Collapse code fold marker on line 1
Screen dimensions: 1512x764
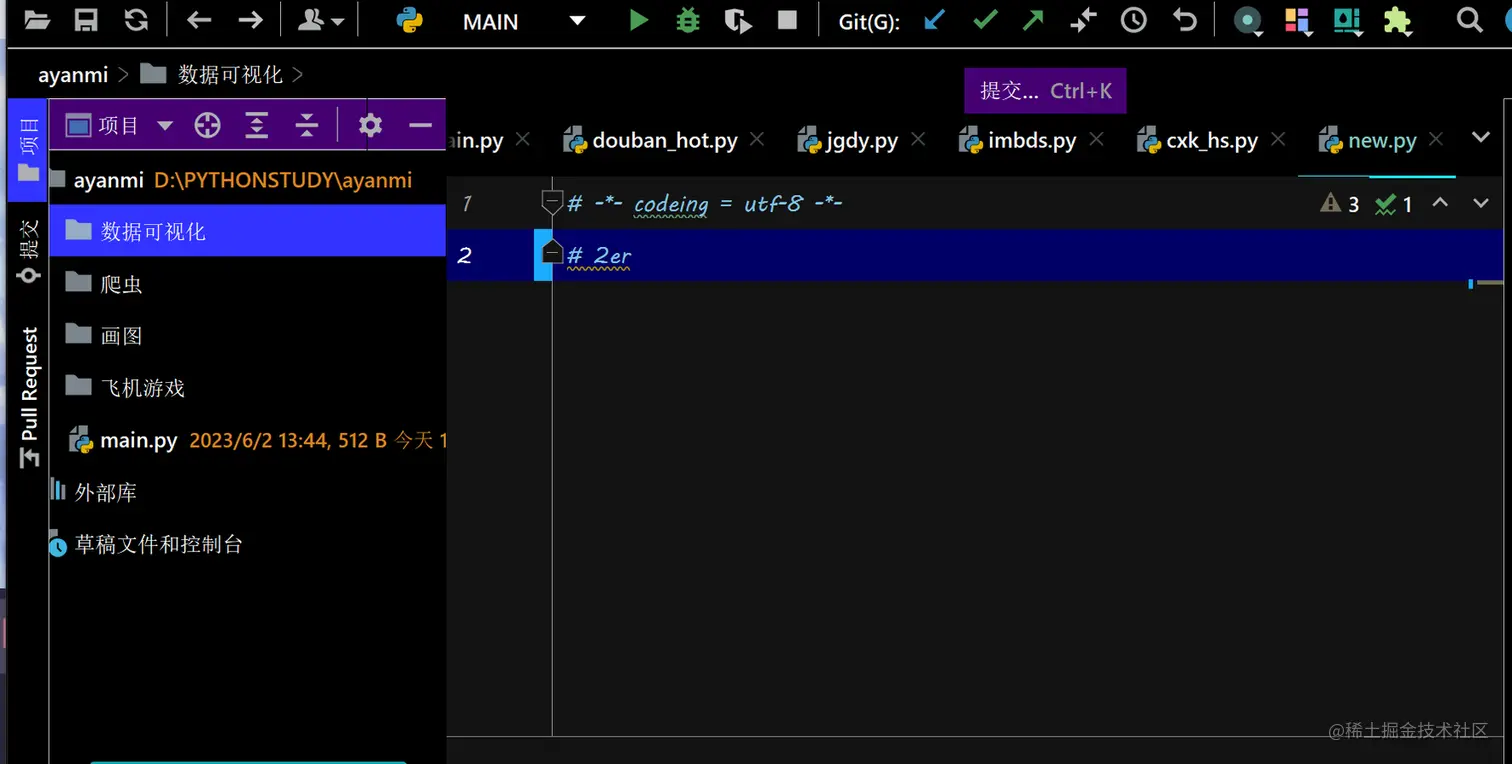(552, 202)
